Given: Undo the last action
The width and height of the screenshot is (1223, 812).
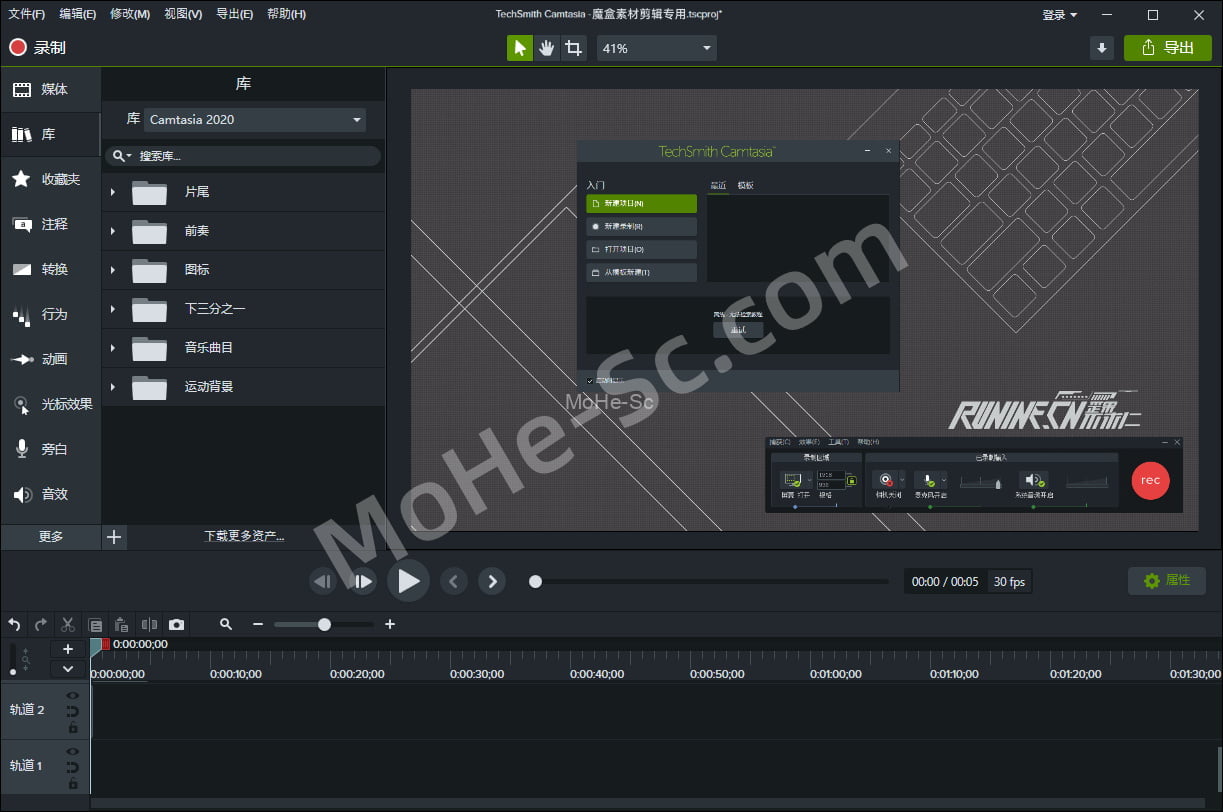Looking at the screenshot, I should [x=14, y=624].
